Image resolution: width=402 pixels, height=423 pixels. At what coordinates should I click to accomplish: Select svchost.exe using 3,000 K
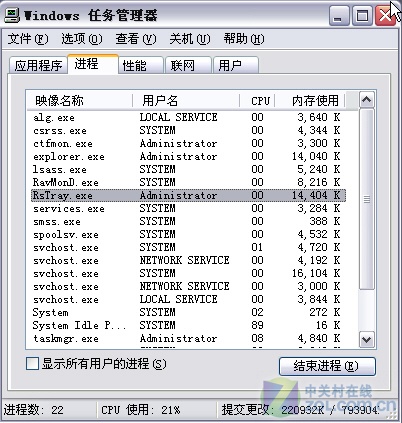point(188,286)
